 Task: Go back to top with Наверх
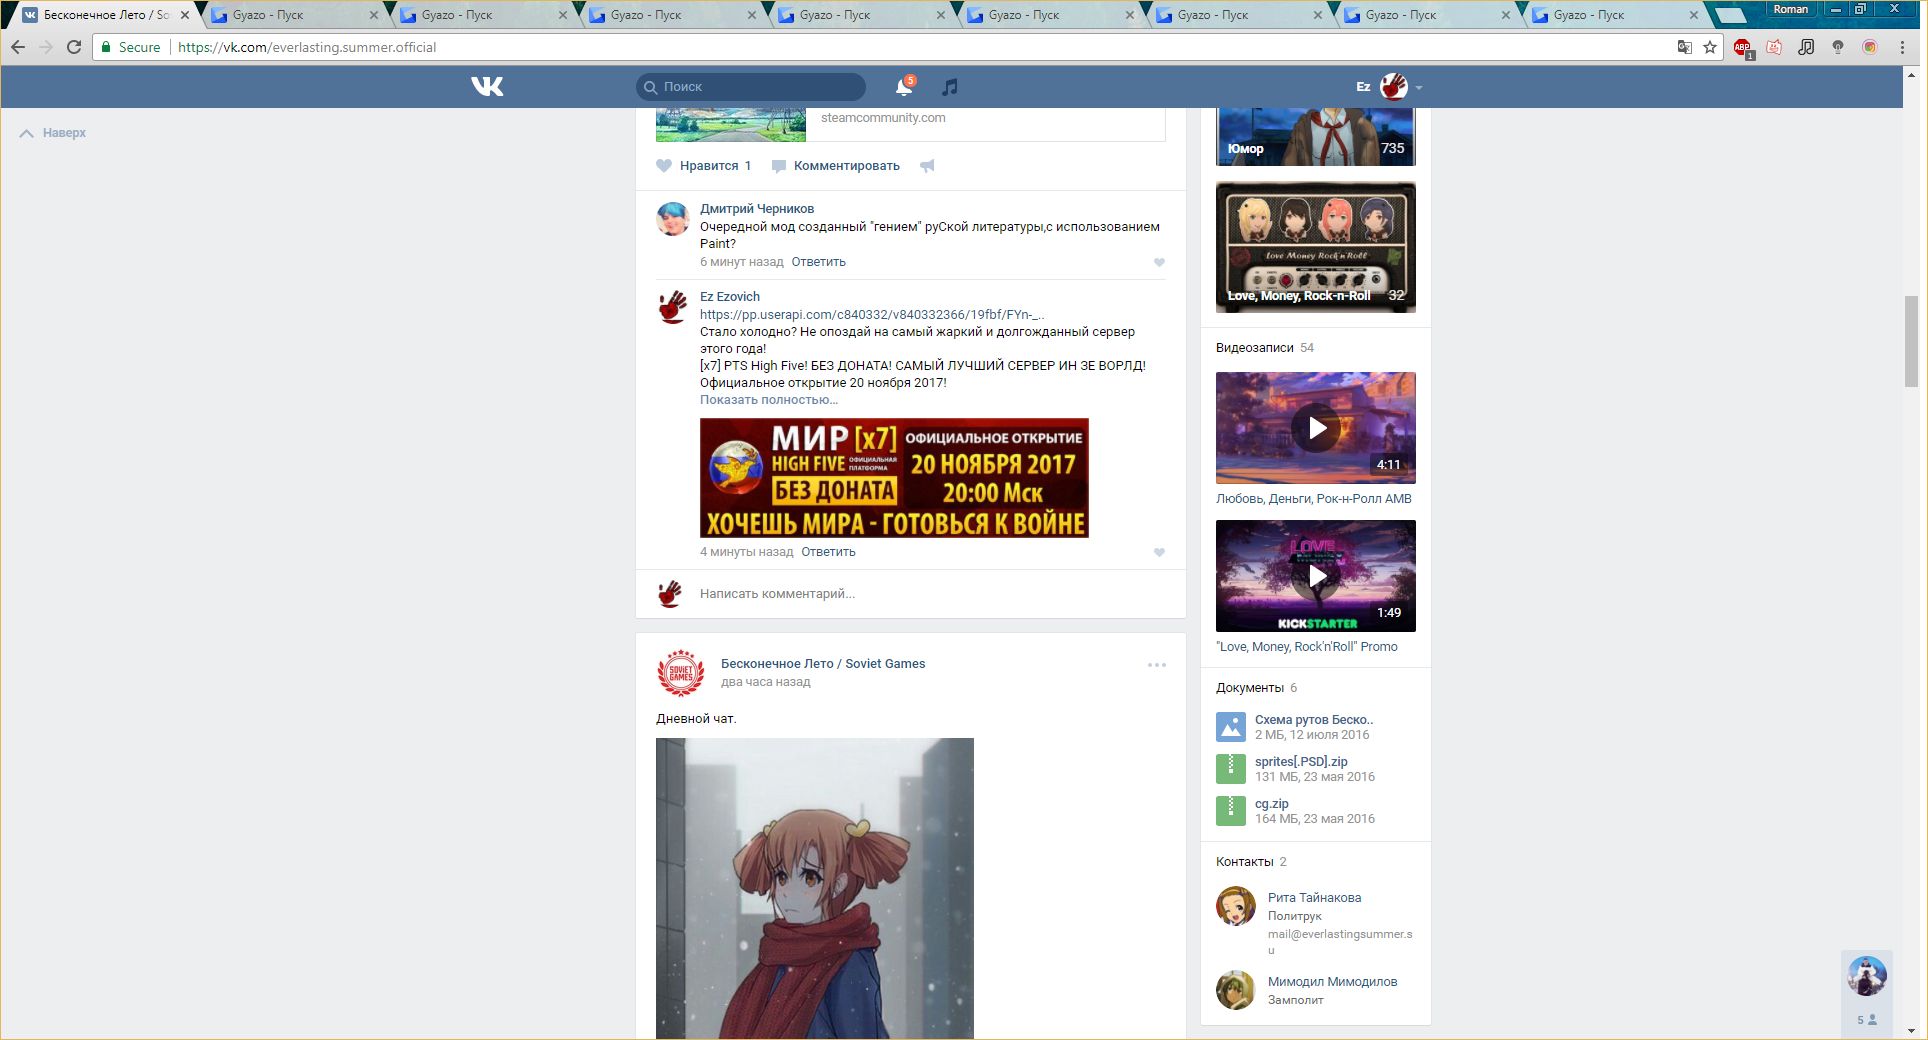[53, 133]
